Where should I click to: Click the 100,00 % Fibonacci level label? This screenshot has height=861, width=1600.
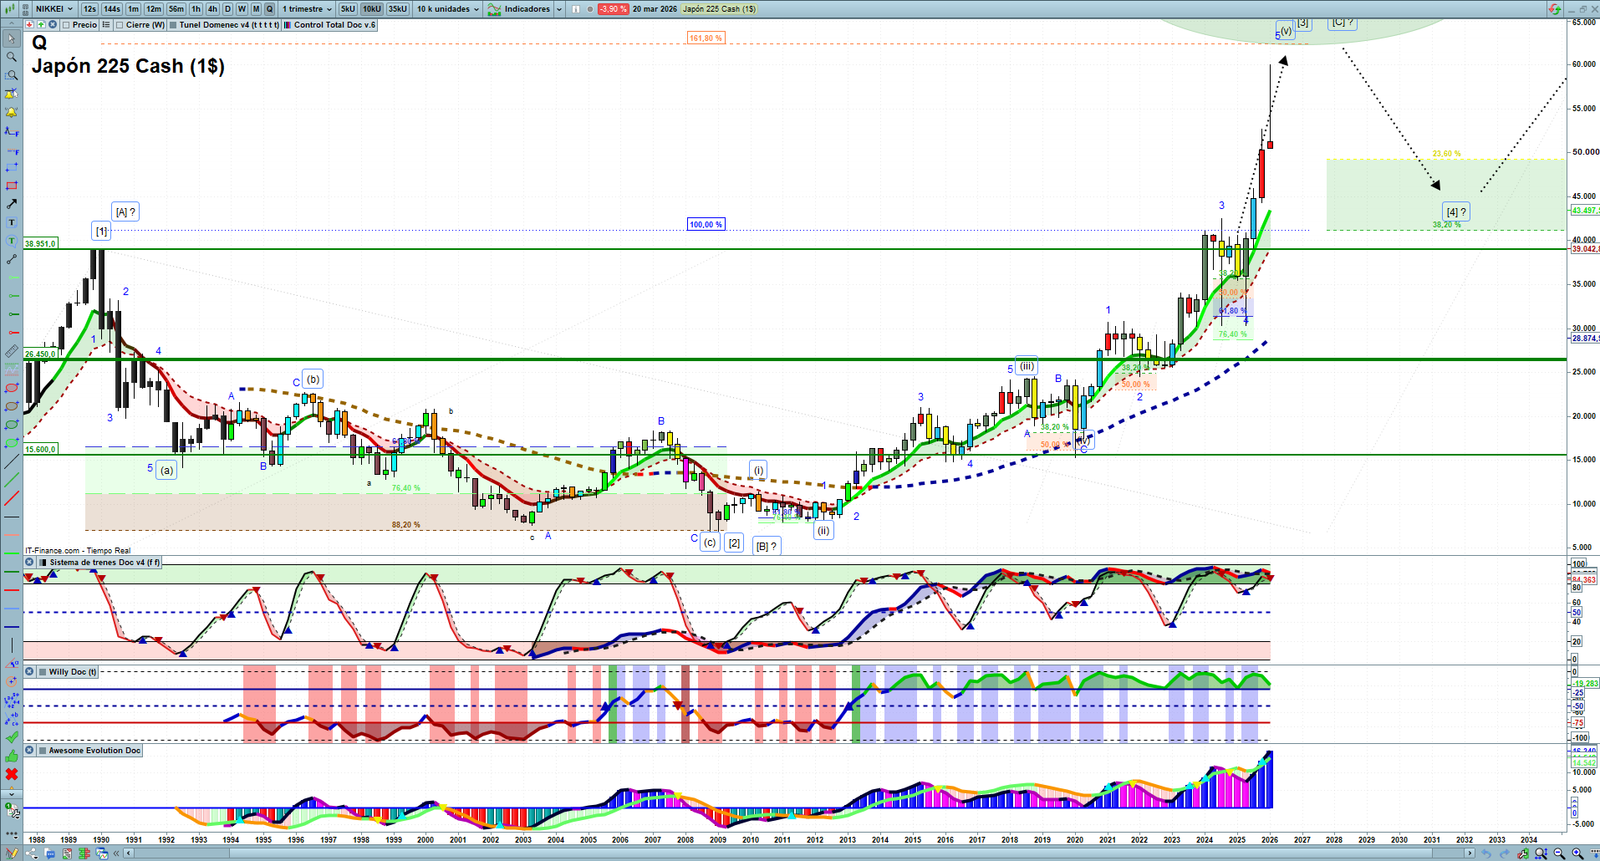[x=705, y=224]
